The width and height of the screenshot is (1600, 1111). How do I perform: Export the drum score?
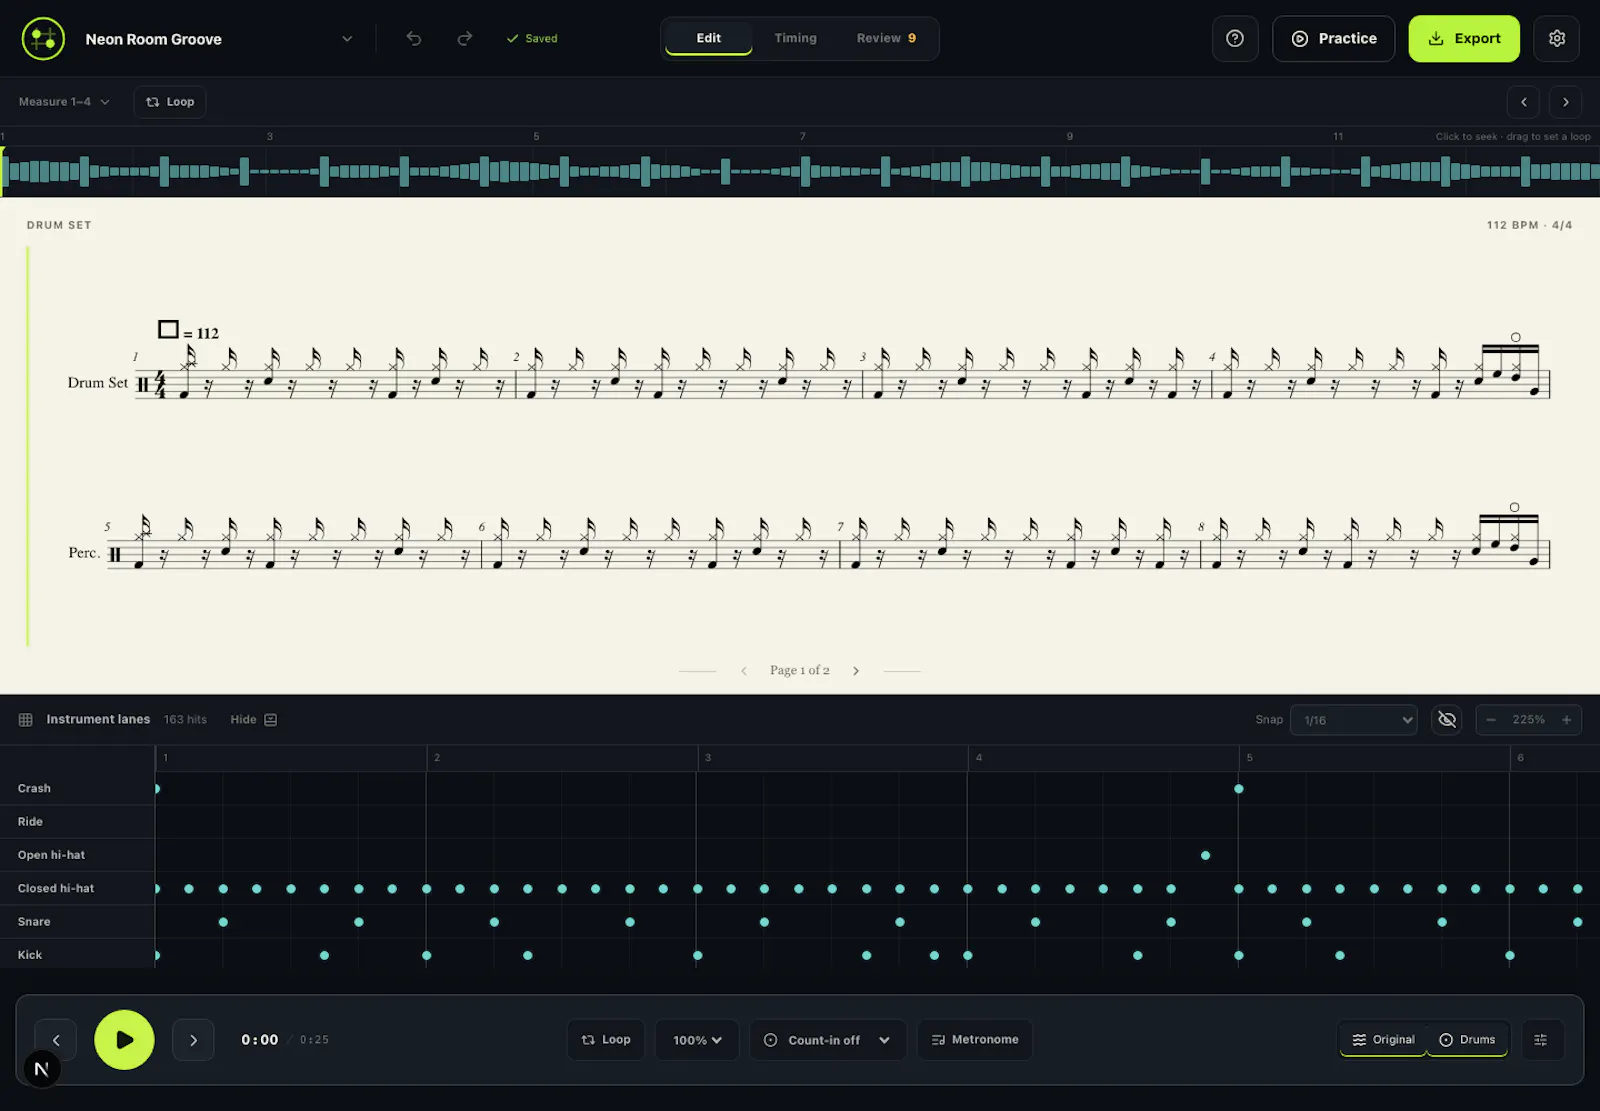coord(1464,39)
